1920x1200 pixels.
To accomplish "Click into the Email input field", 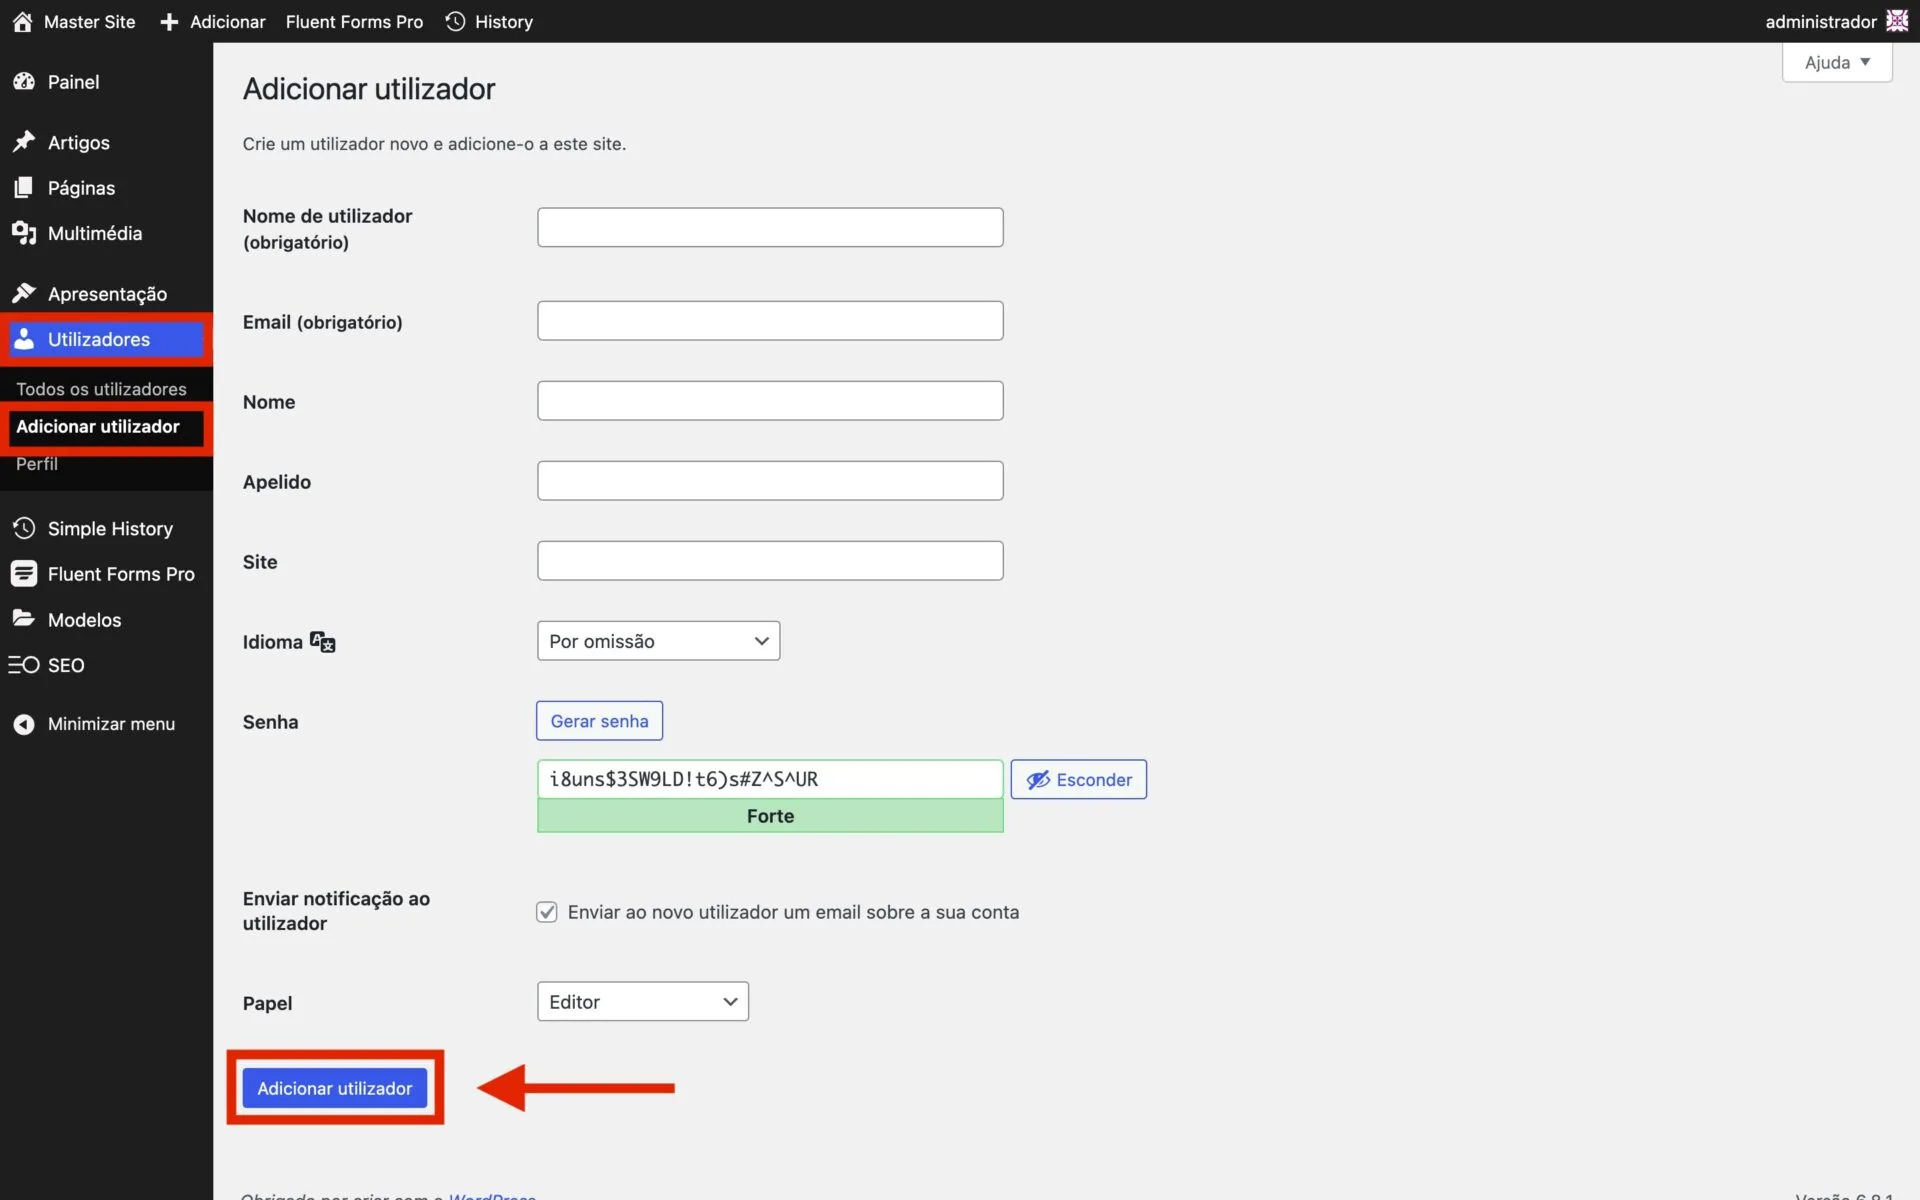I will (x=770, y=321).
